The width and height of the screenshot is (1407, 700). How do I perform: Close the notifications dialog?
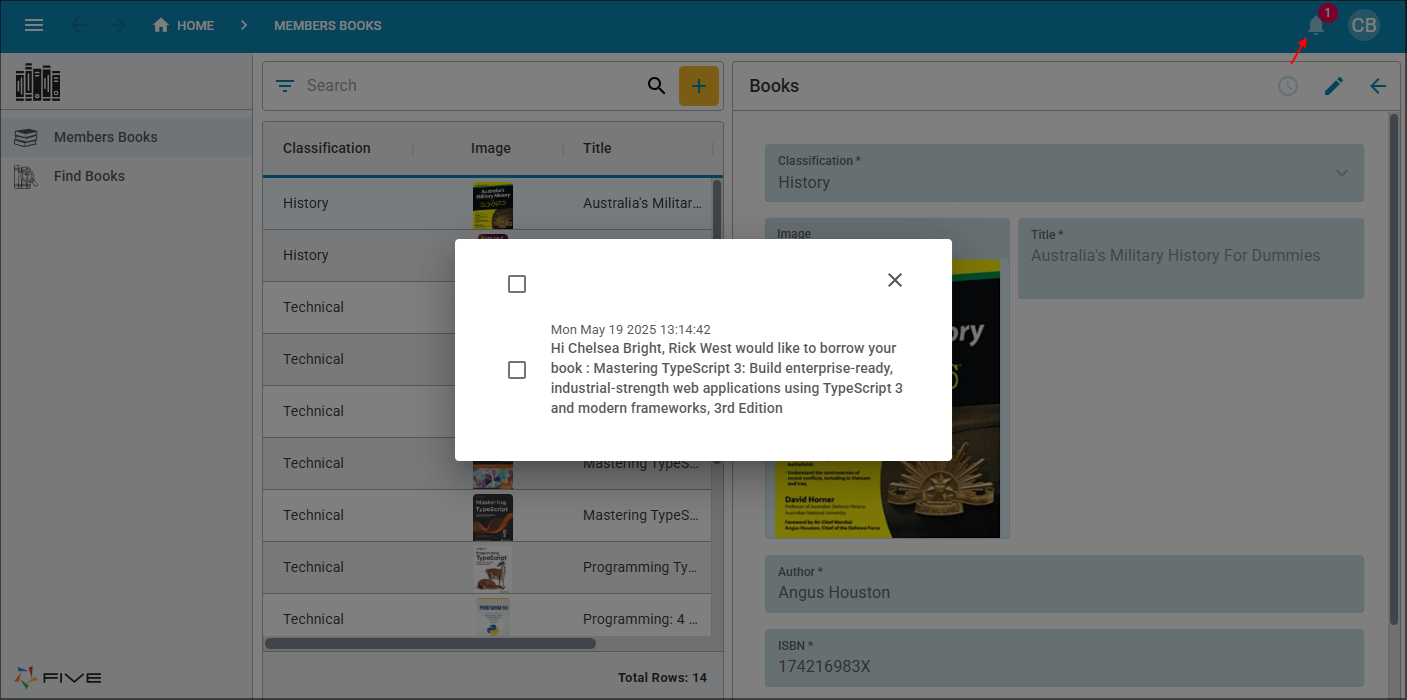(895, 280)
